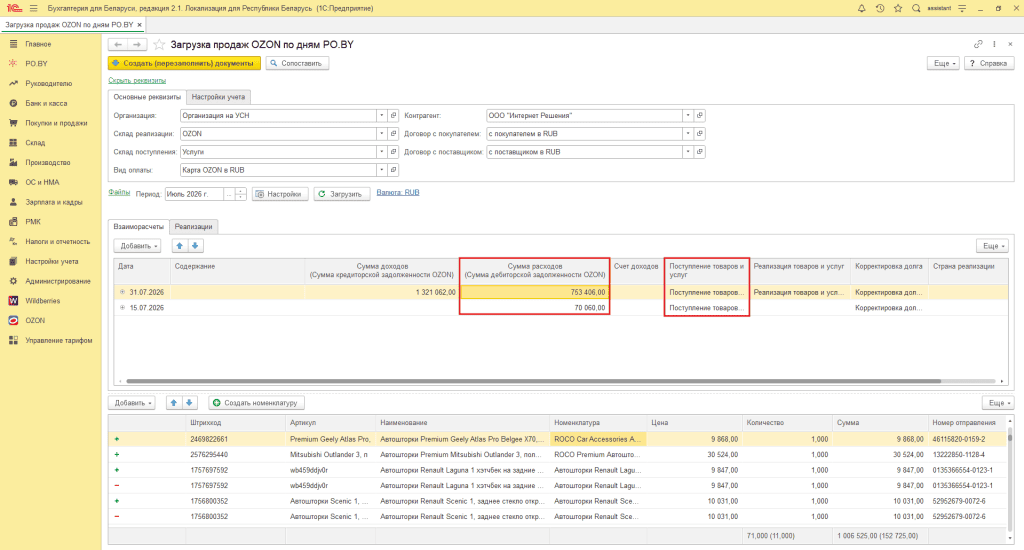
Task: Click Создать (перезаполнить) документы button
Action: (x=184, y=63)
